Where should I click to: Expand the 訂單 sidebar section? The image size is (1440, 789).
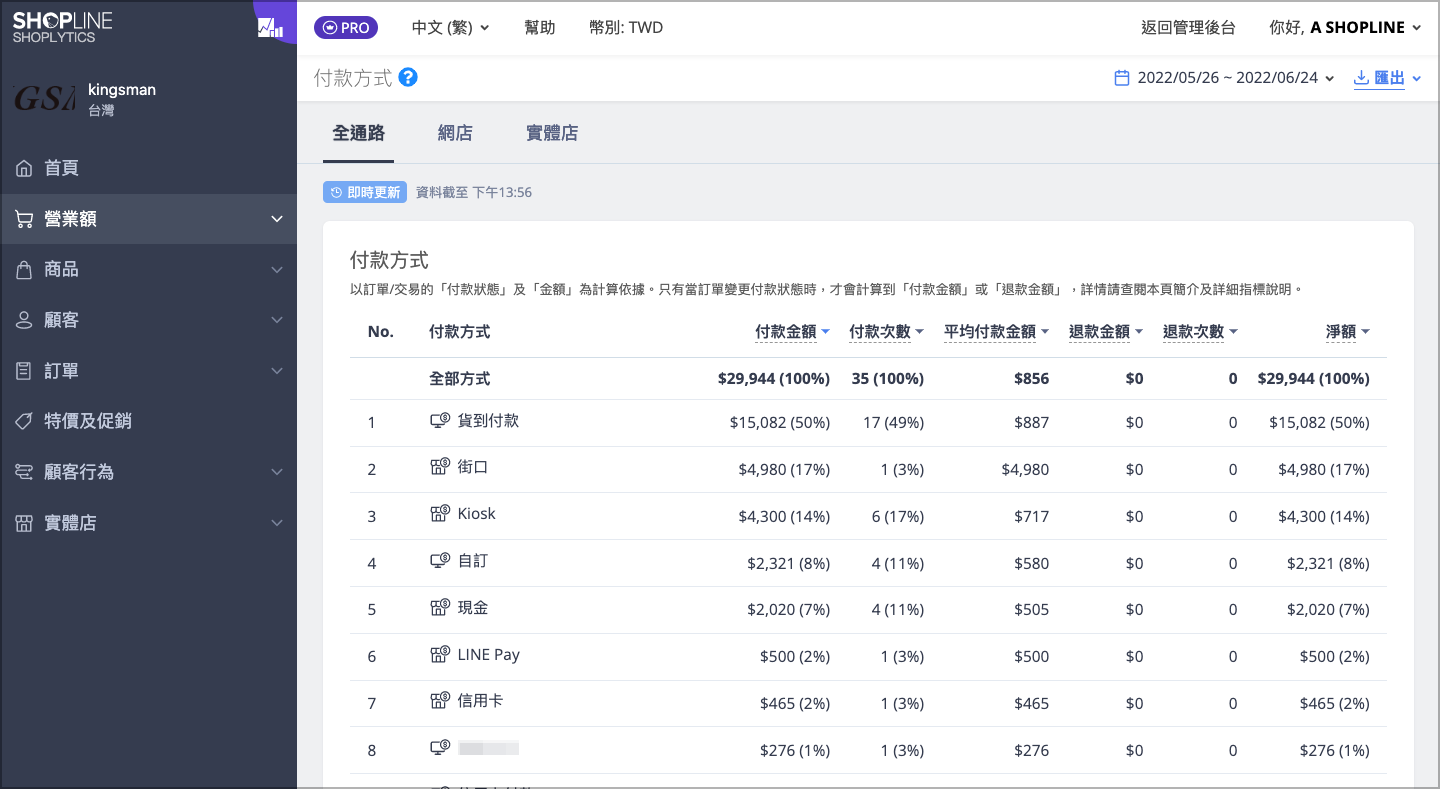coord(277,371)
